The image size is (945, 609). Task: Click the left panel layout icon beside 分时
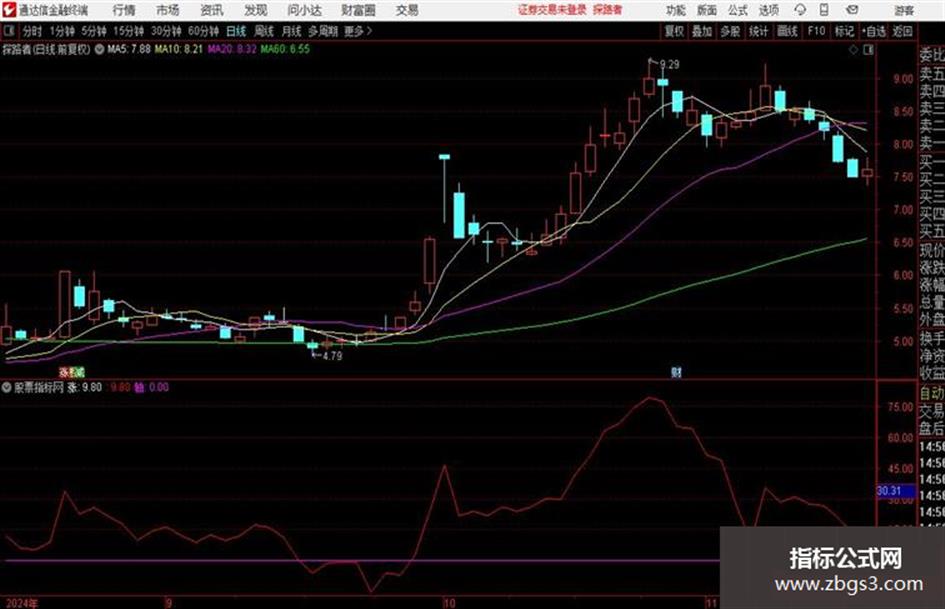point(8,31)
